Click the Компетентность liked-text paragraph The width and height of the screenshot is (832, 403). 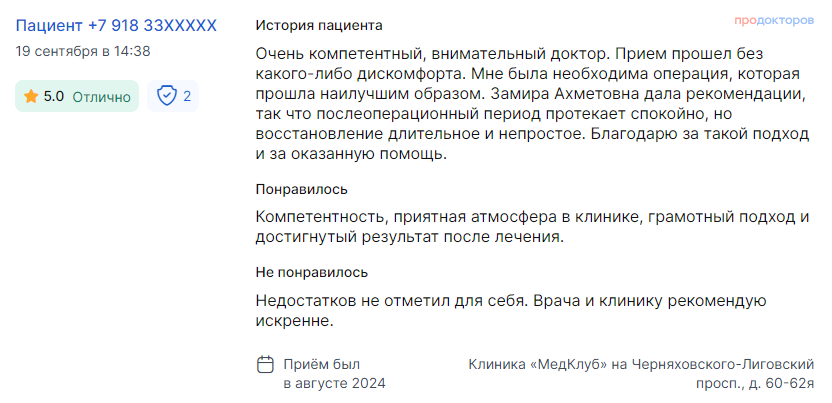(532, 227)
